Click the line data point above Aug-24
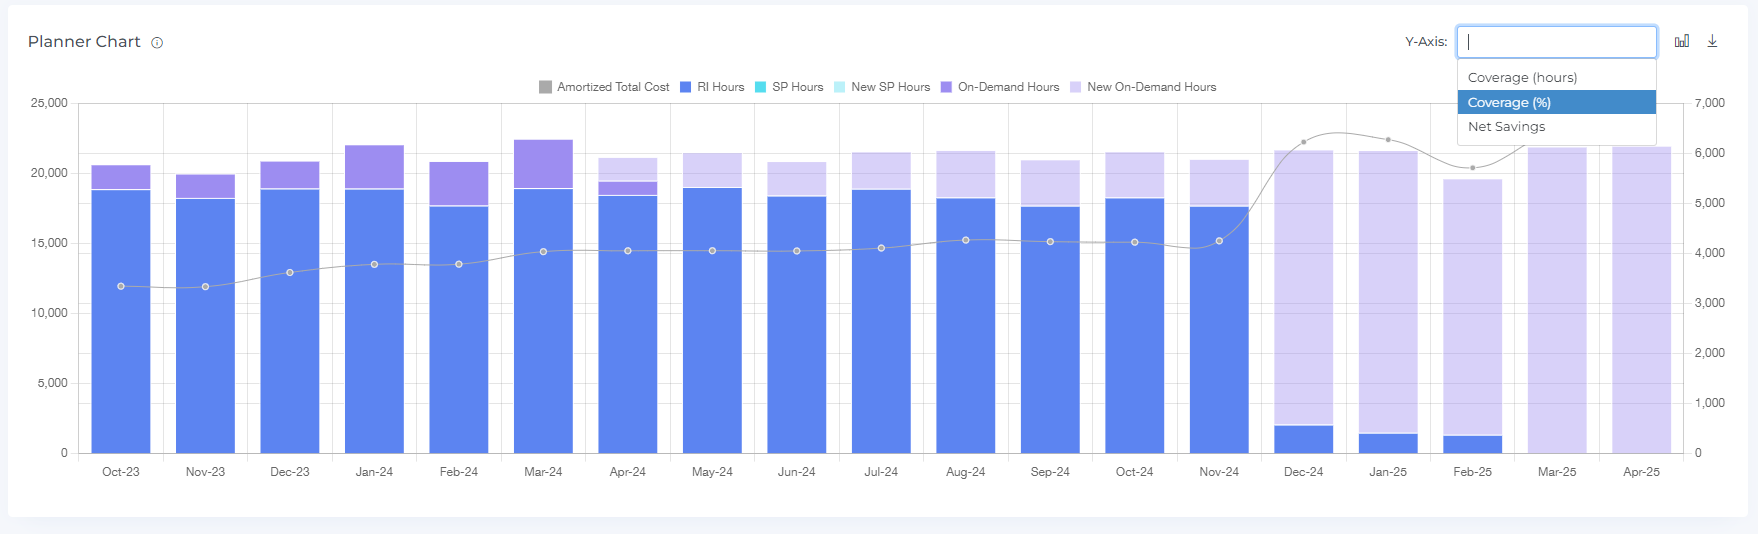The image size is (1758, 534). tap(965, 240)
